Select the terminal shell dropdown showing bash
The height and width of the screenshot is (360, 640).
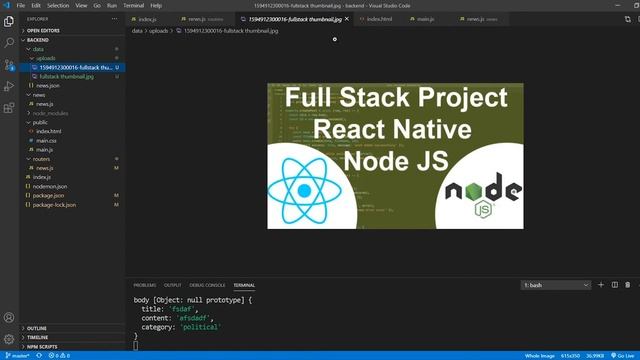[556, 285]
